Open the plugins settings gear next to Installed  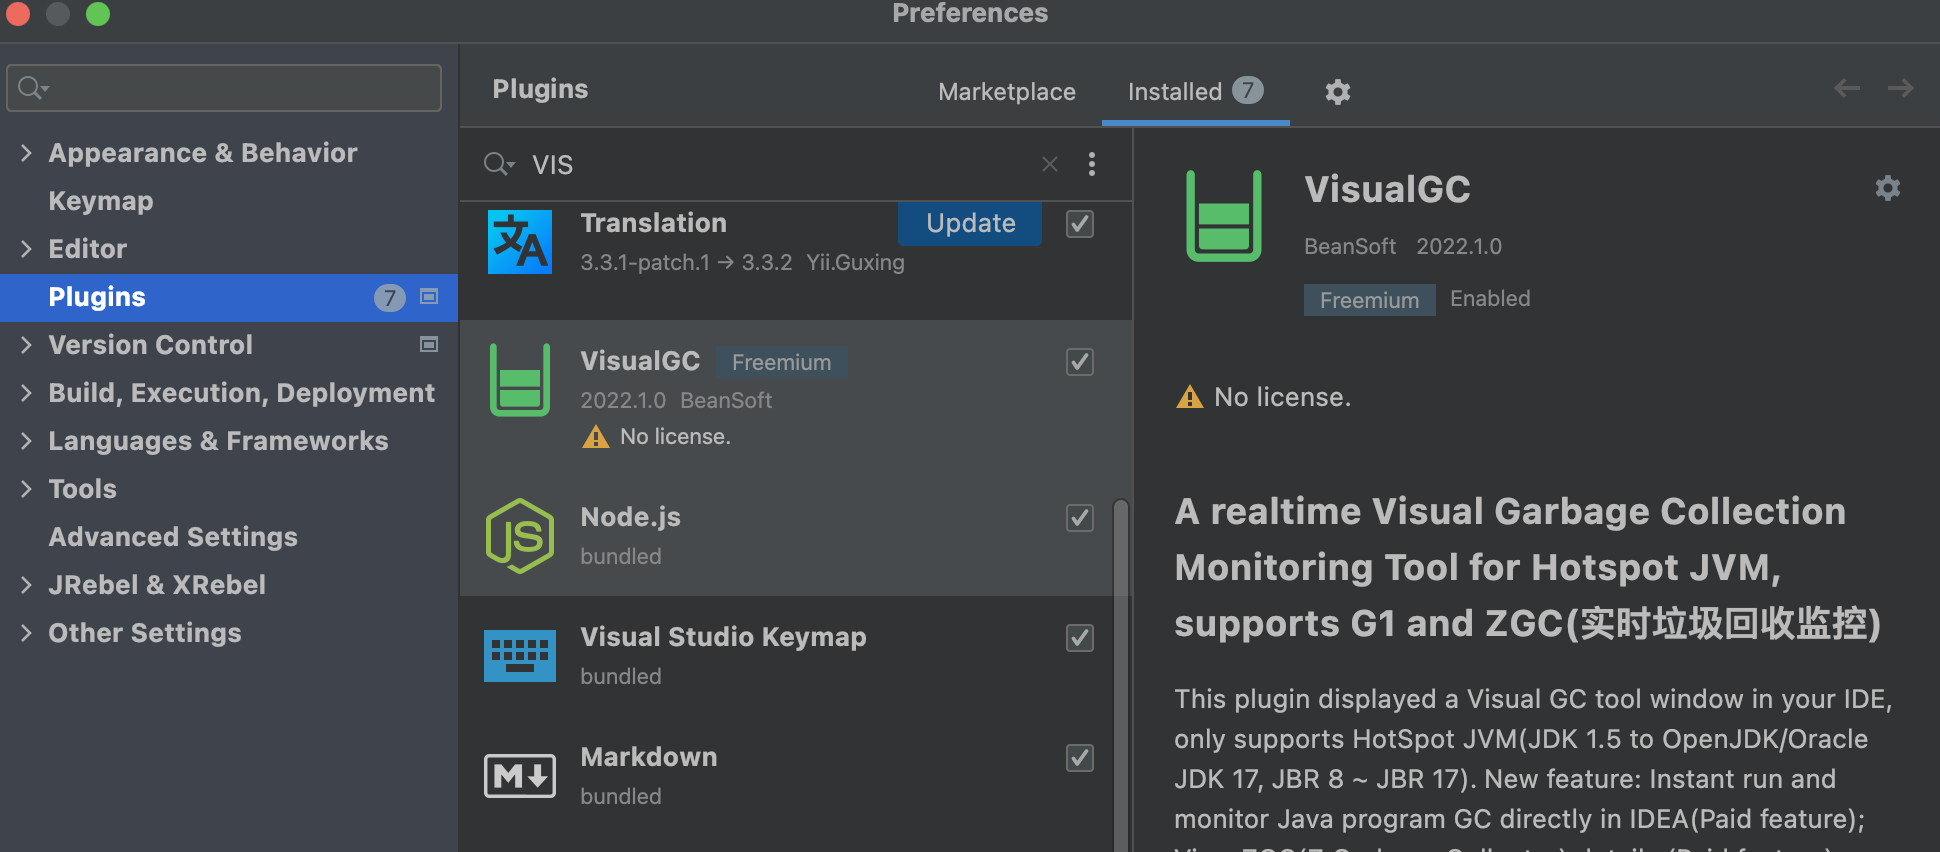tap(1338, 92)
